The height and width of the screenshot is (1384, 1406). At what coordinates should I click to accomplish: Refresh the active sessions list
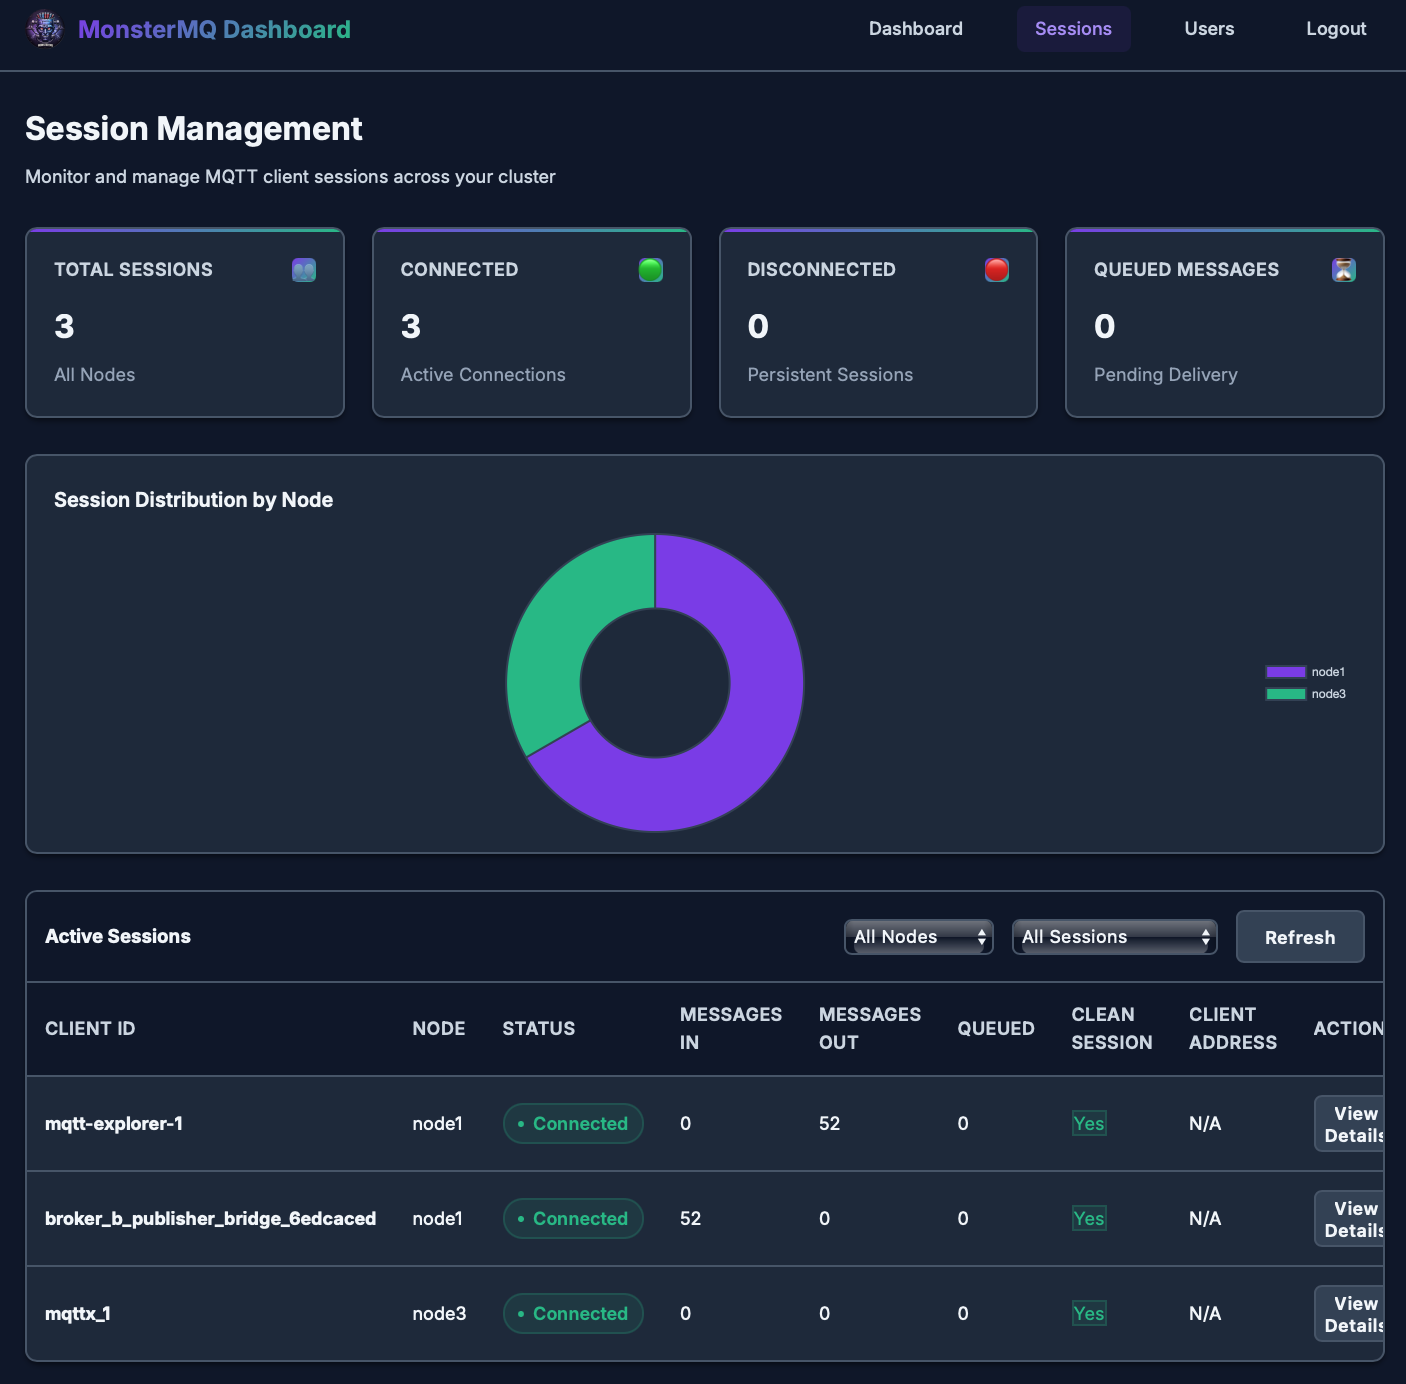click(x=1300, y=937)
